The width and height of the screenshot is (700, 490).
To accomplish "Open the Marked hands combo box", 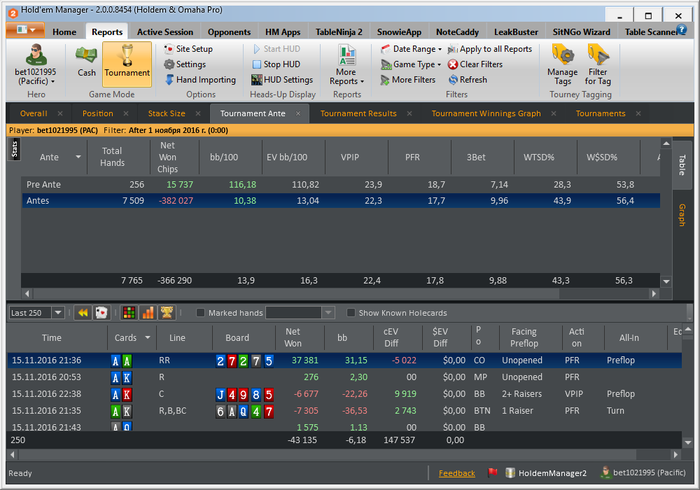I will 300,313.
